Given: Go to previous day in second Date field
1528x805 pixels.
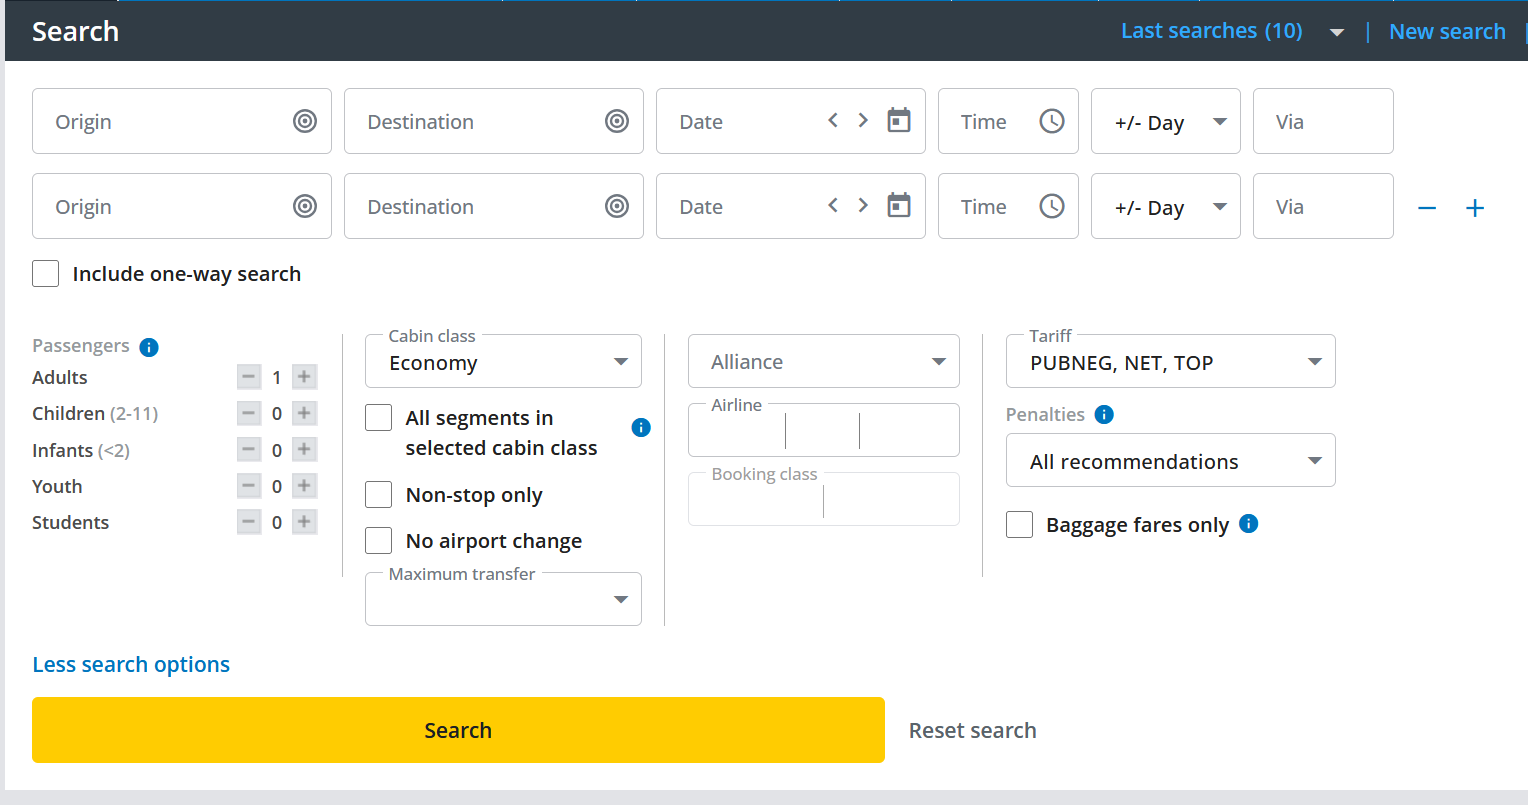Looking at the screenshot, I should tap(832, 205).
